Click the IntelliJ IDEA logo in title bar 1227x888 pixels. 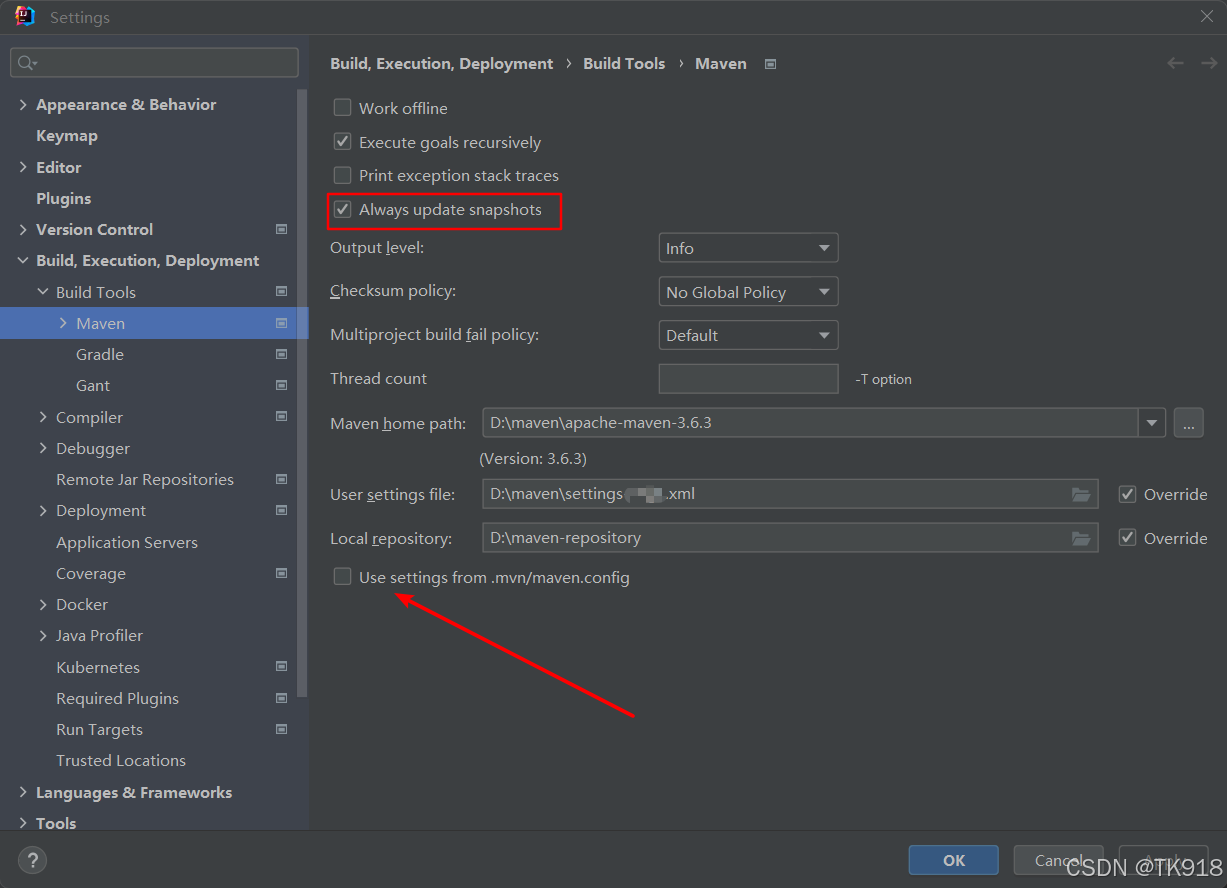coord(25,16)
